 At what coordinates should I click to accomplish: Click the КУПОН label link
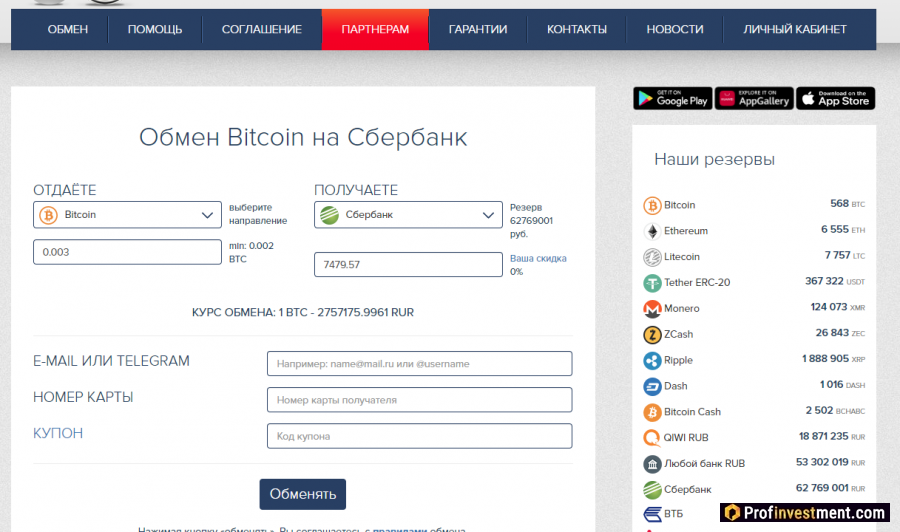(x=58, y=433)
